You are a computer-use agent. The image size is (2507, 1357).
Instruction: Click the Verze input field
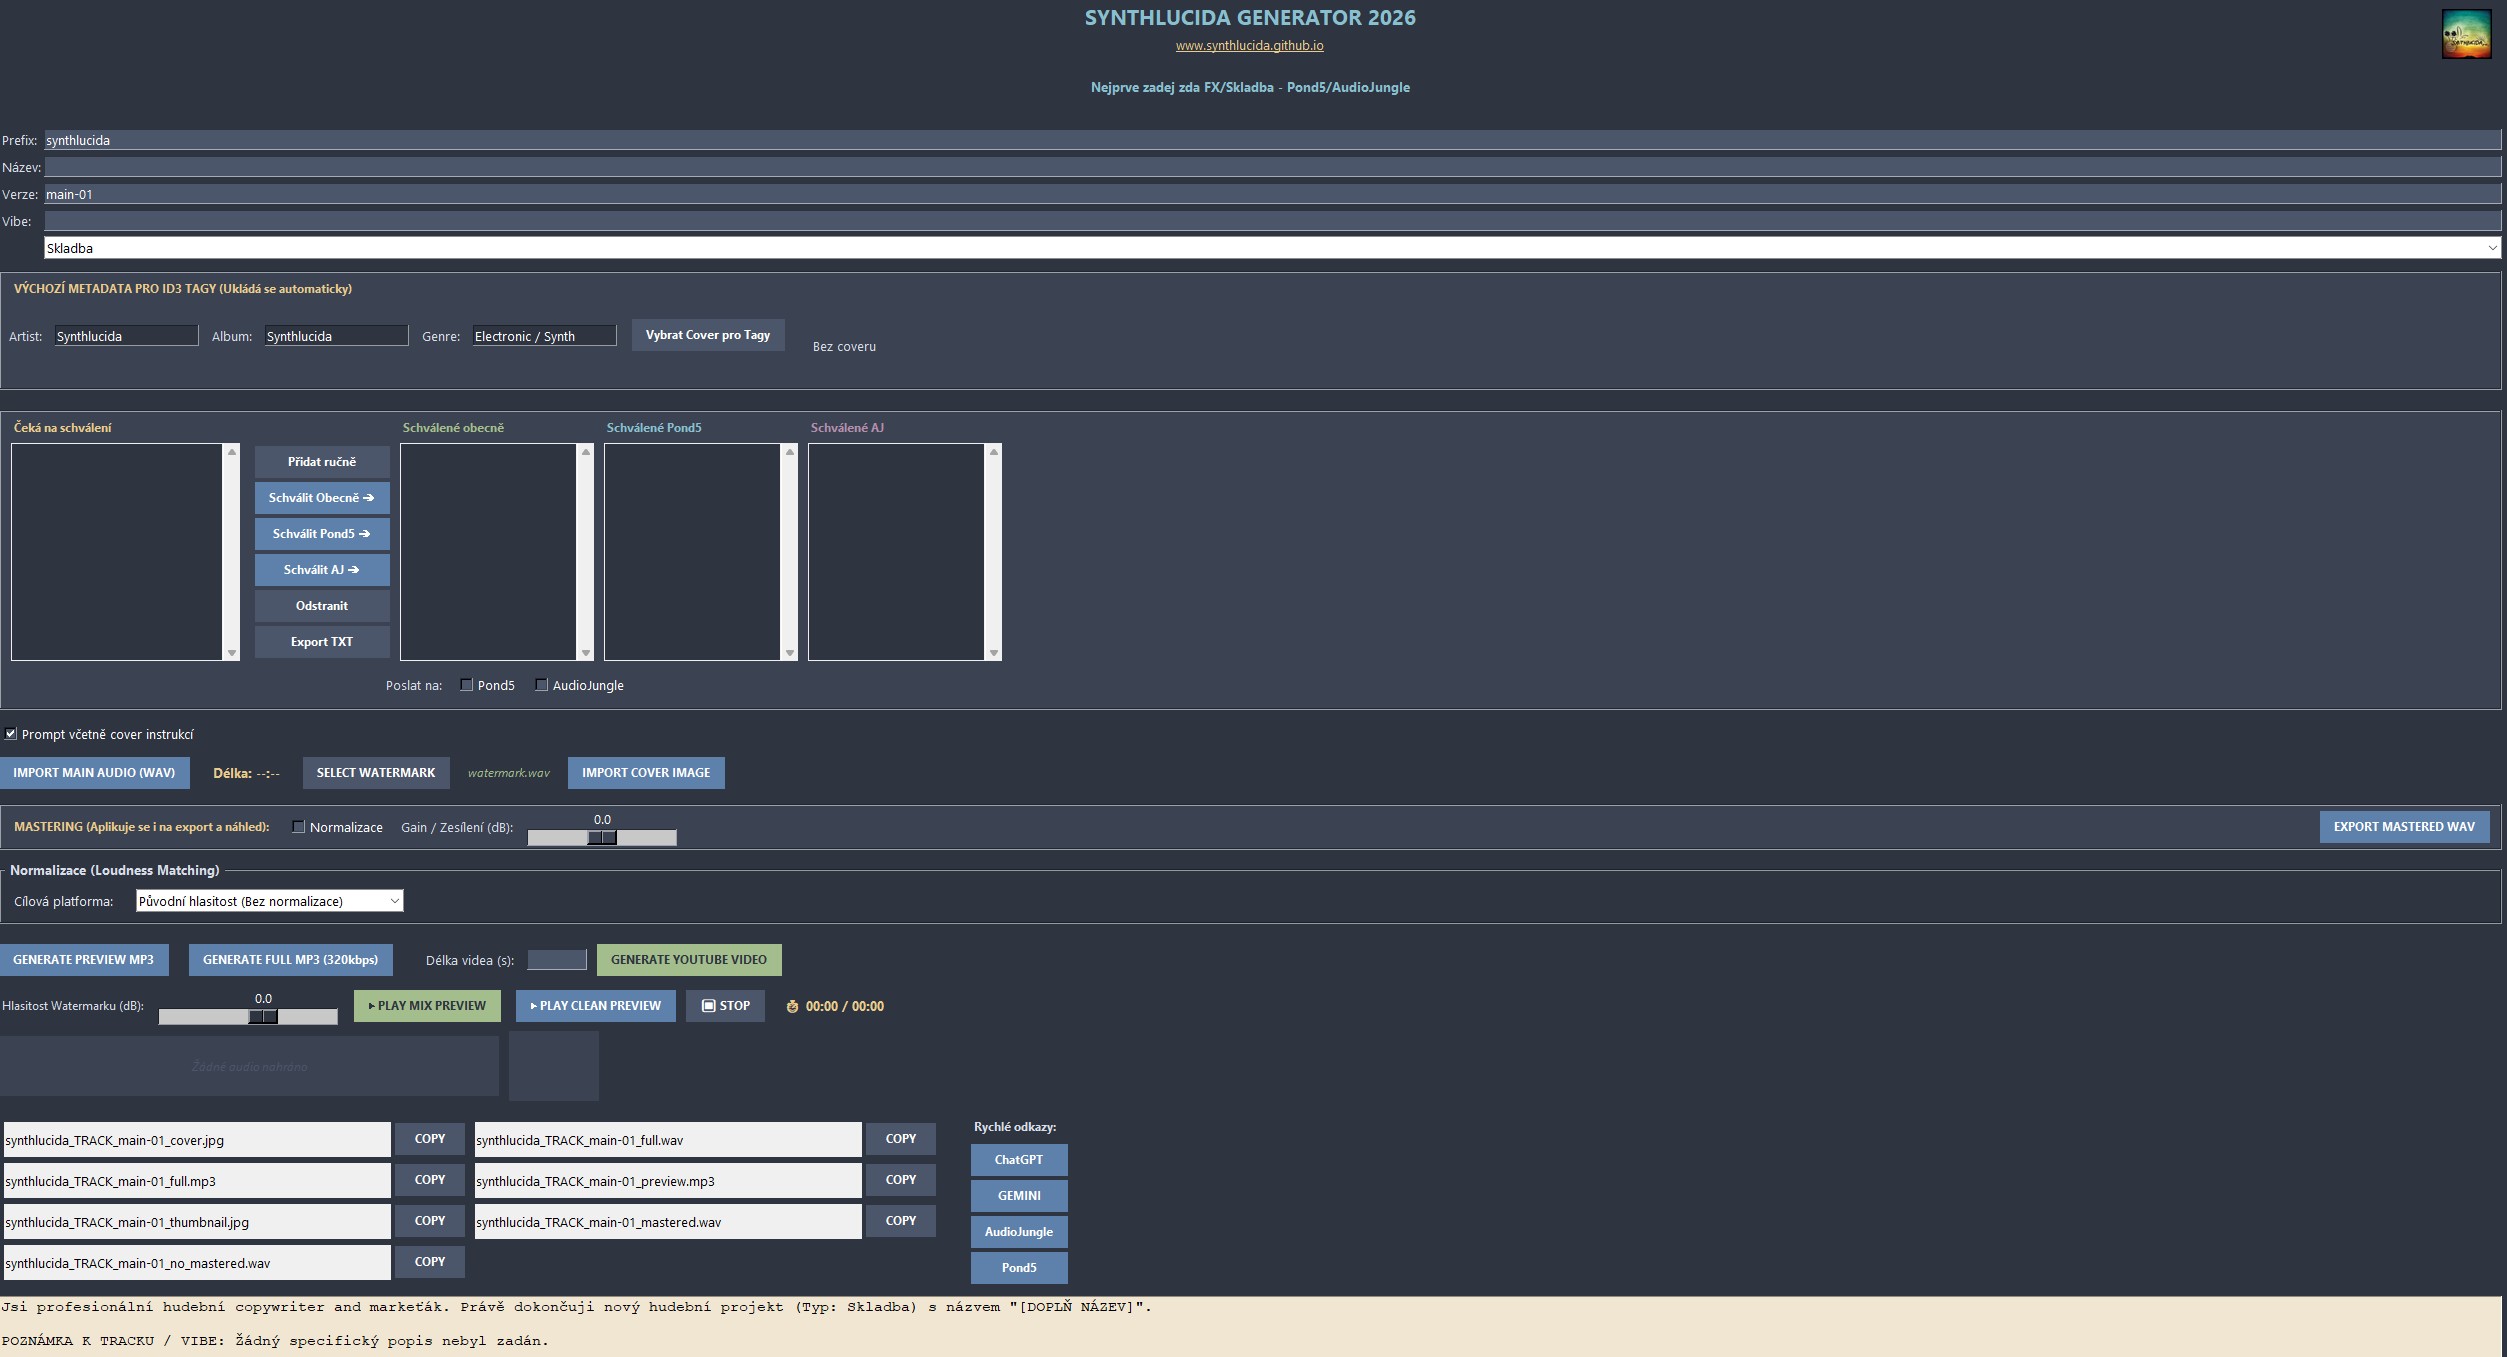tap(1272, 194)
